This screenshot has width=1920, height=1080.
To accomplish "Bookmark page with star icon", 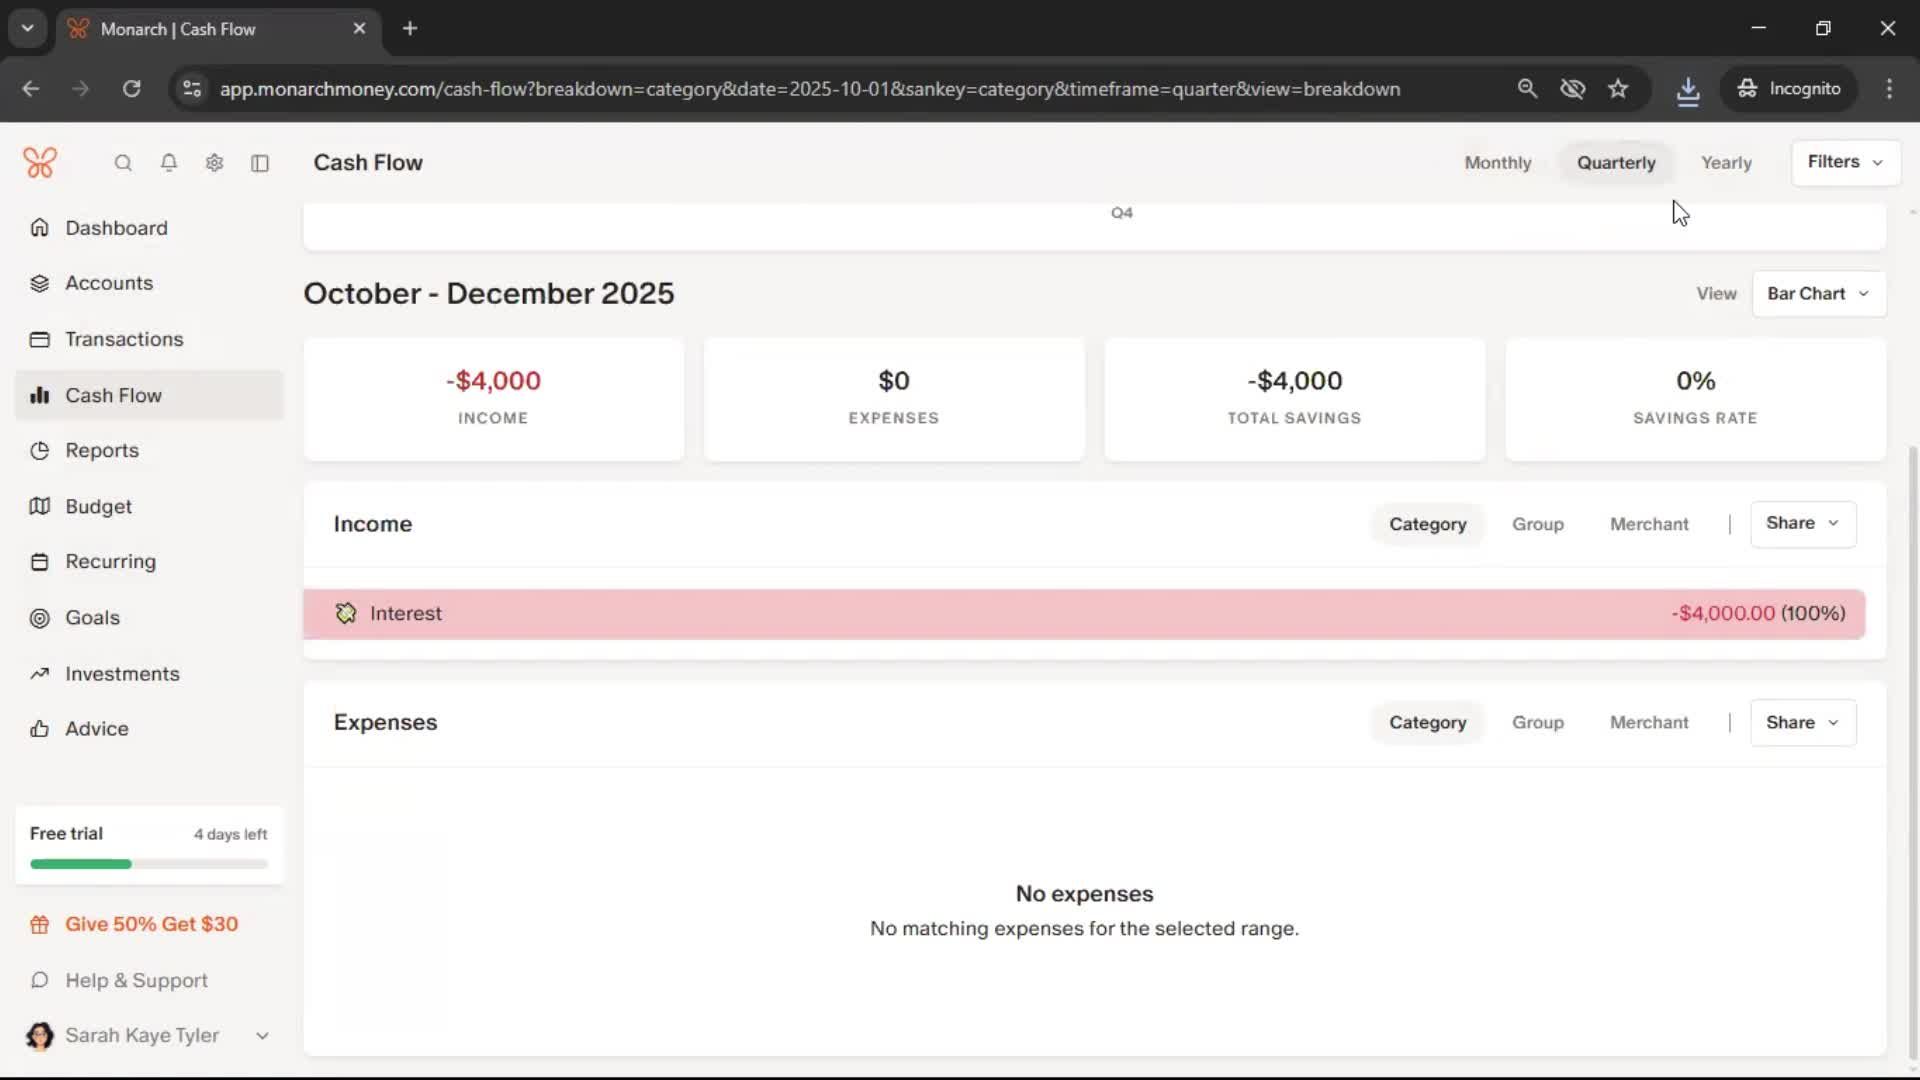I will 1618,89.
